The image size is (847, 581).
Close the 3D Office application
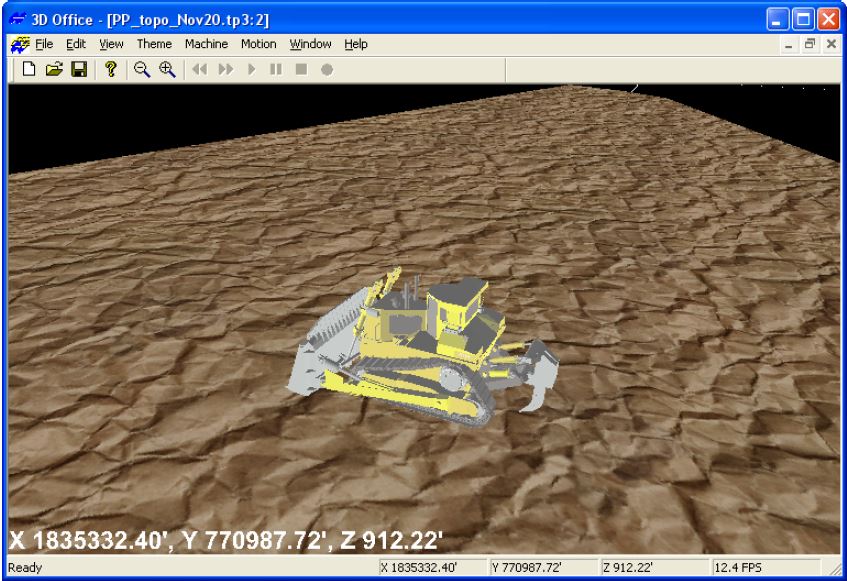pos(828,19)
